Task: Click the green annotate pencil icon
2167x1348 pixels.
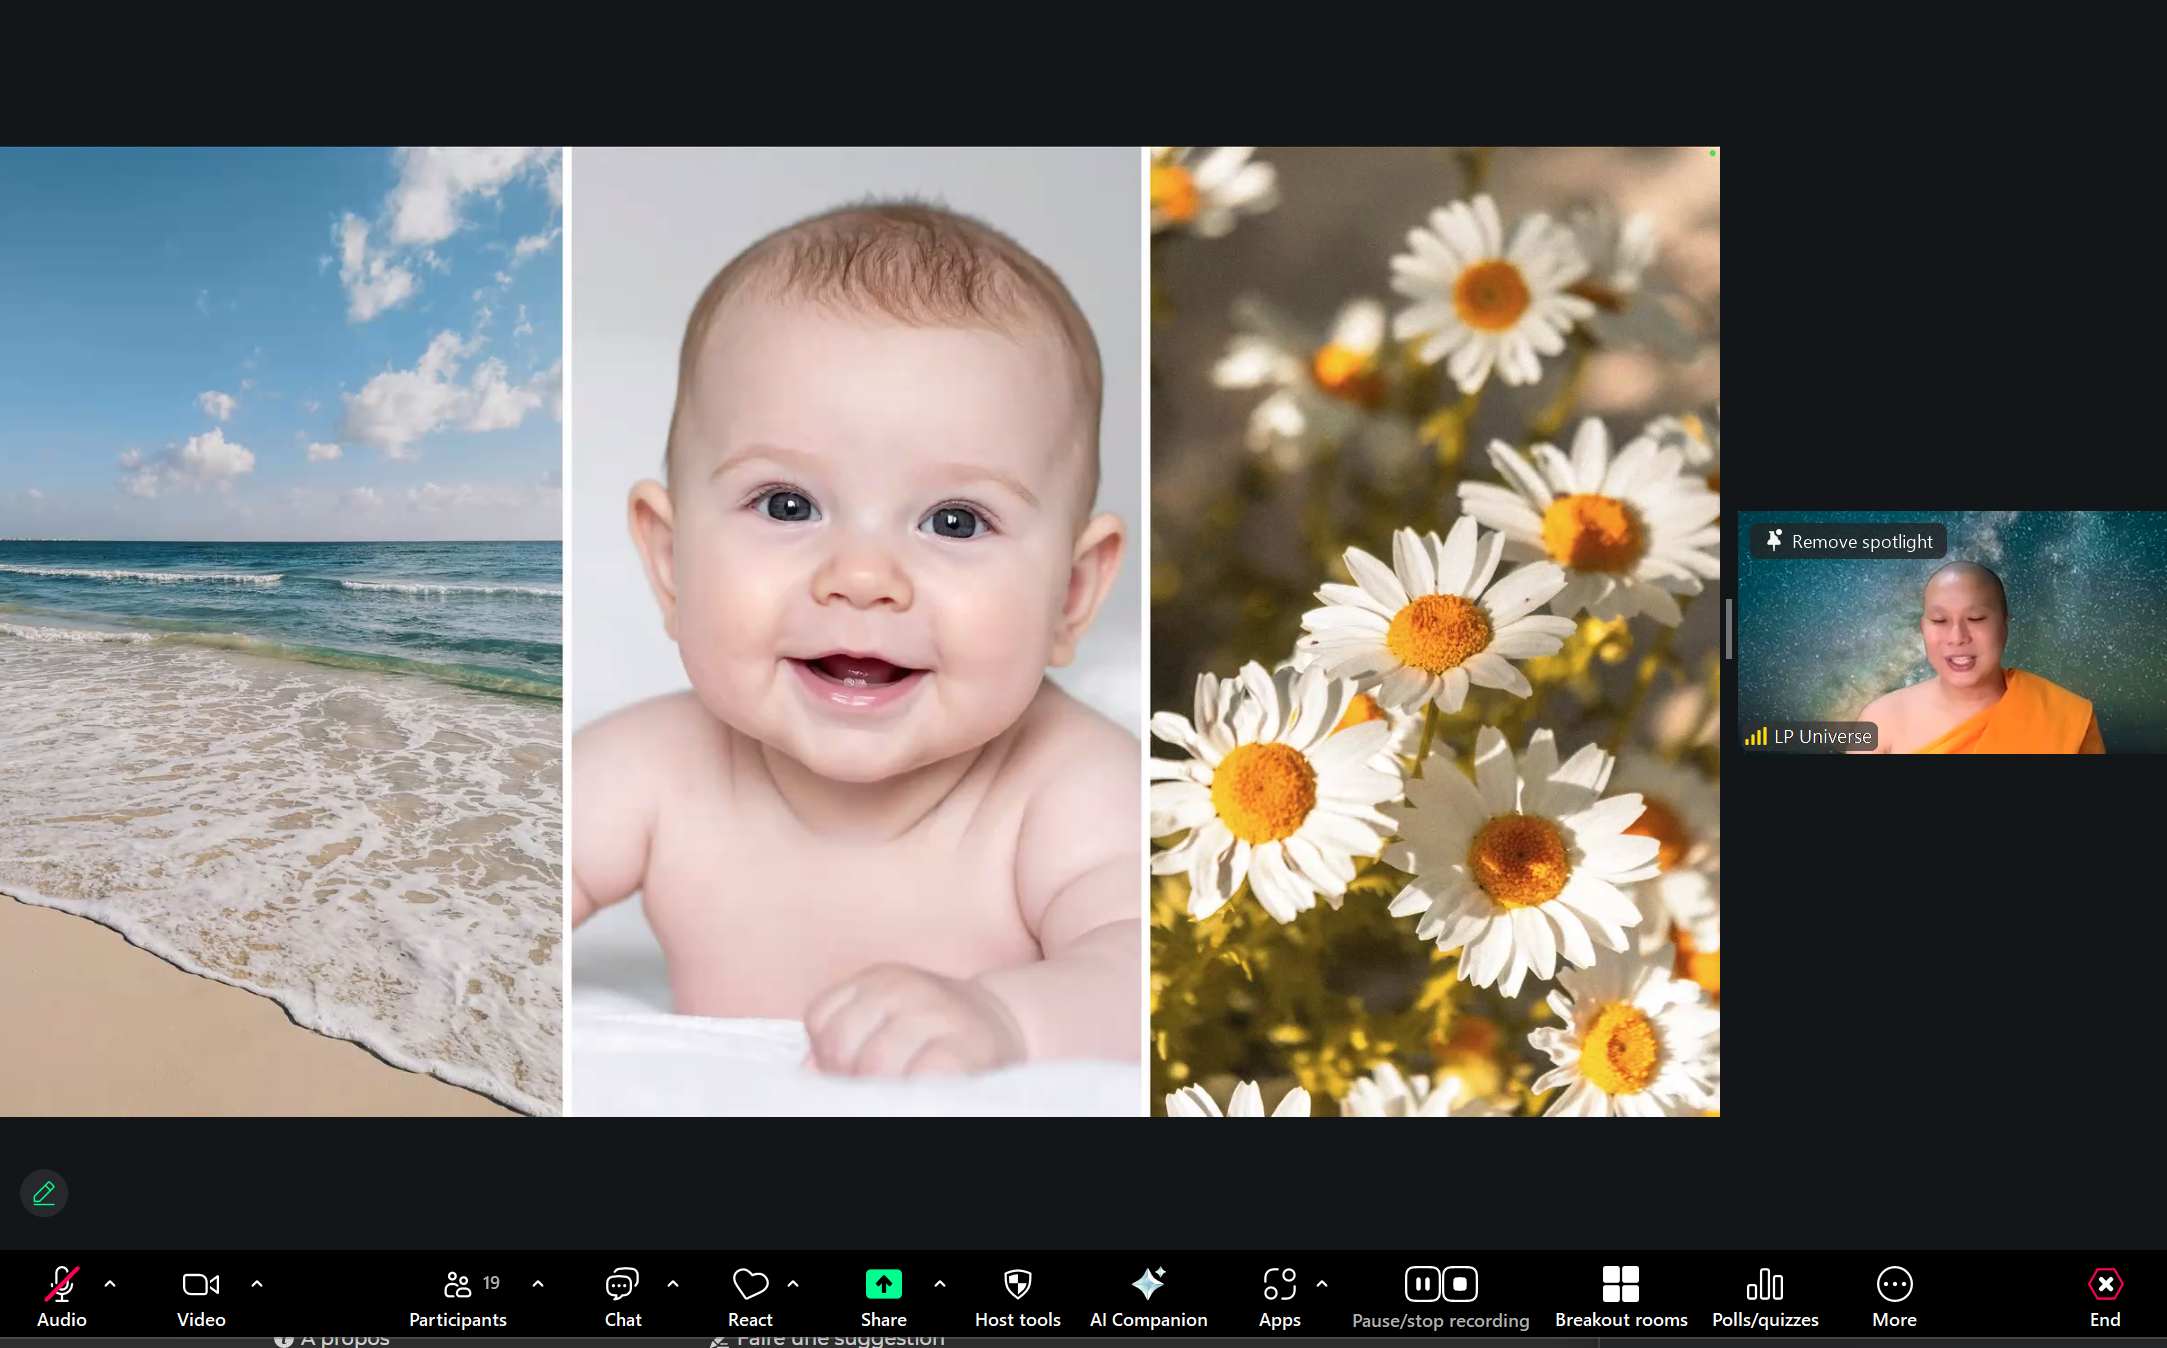Action: click(x=44, y=1193)
